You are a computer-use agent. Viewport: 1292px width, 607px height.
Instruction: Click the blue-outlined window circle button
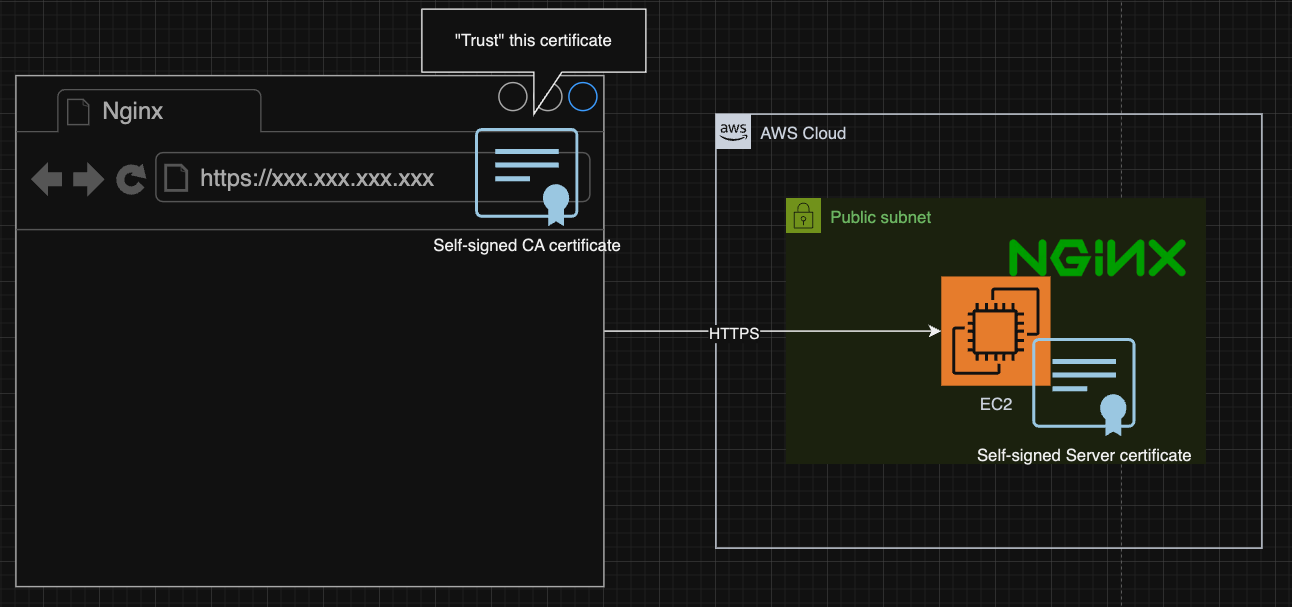pos(583,97)
